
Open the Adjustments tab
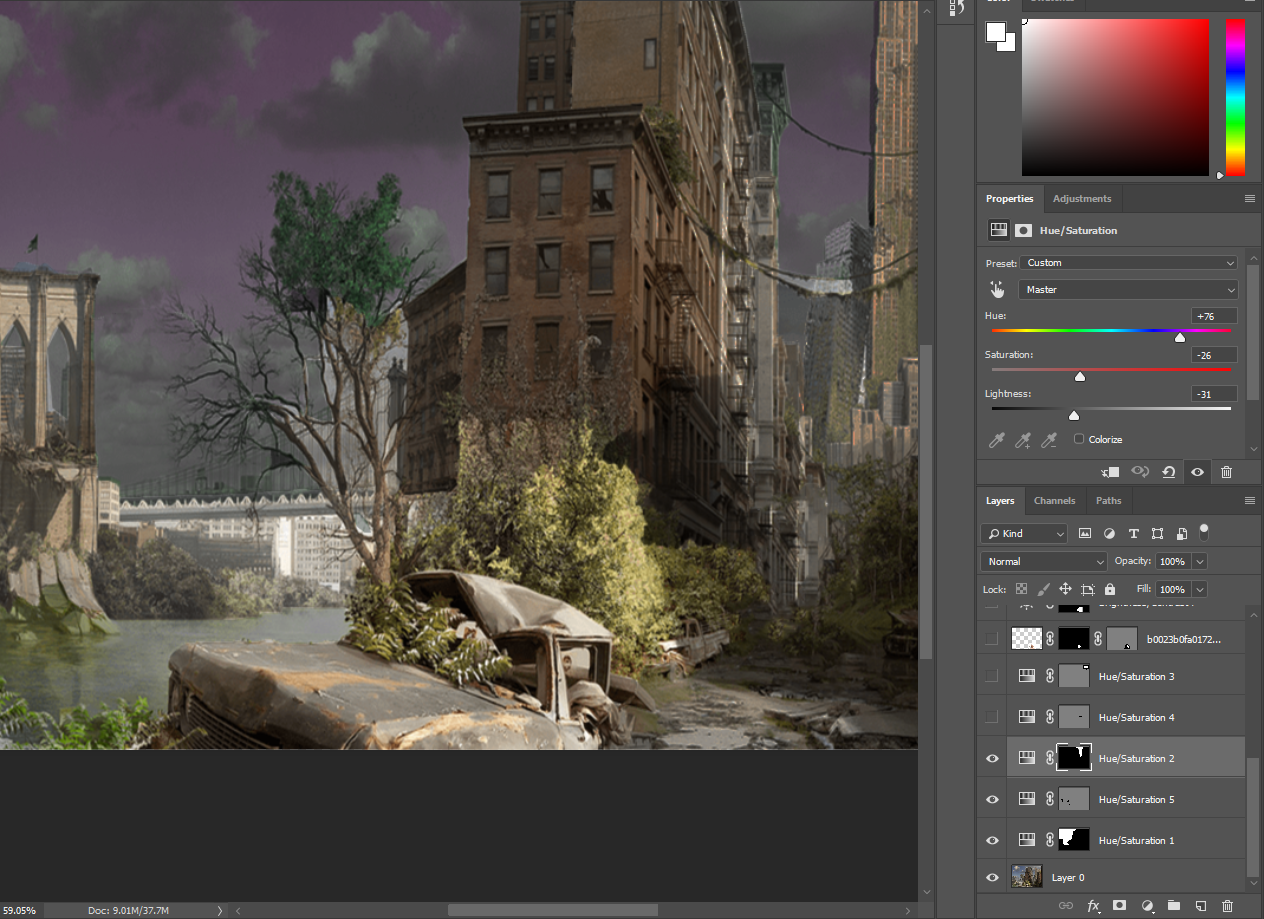point(1082,198)
